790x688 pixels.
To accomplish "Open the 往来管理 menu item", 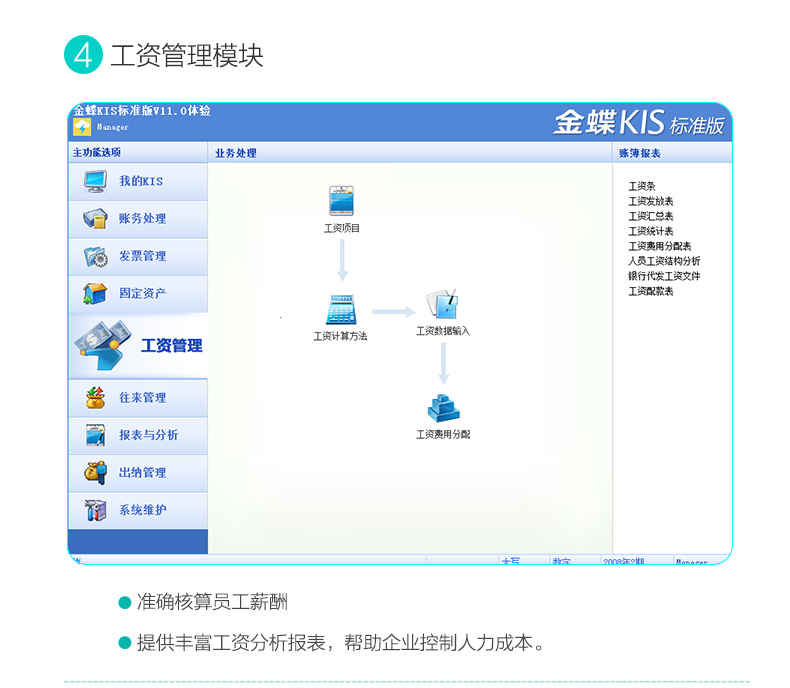I will (142, 398).
